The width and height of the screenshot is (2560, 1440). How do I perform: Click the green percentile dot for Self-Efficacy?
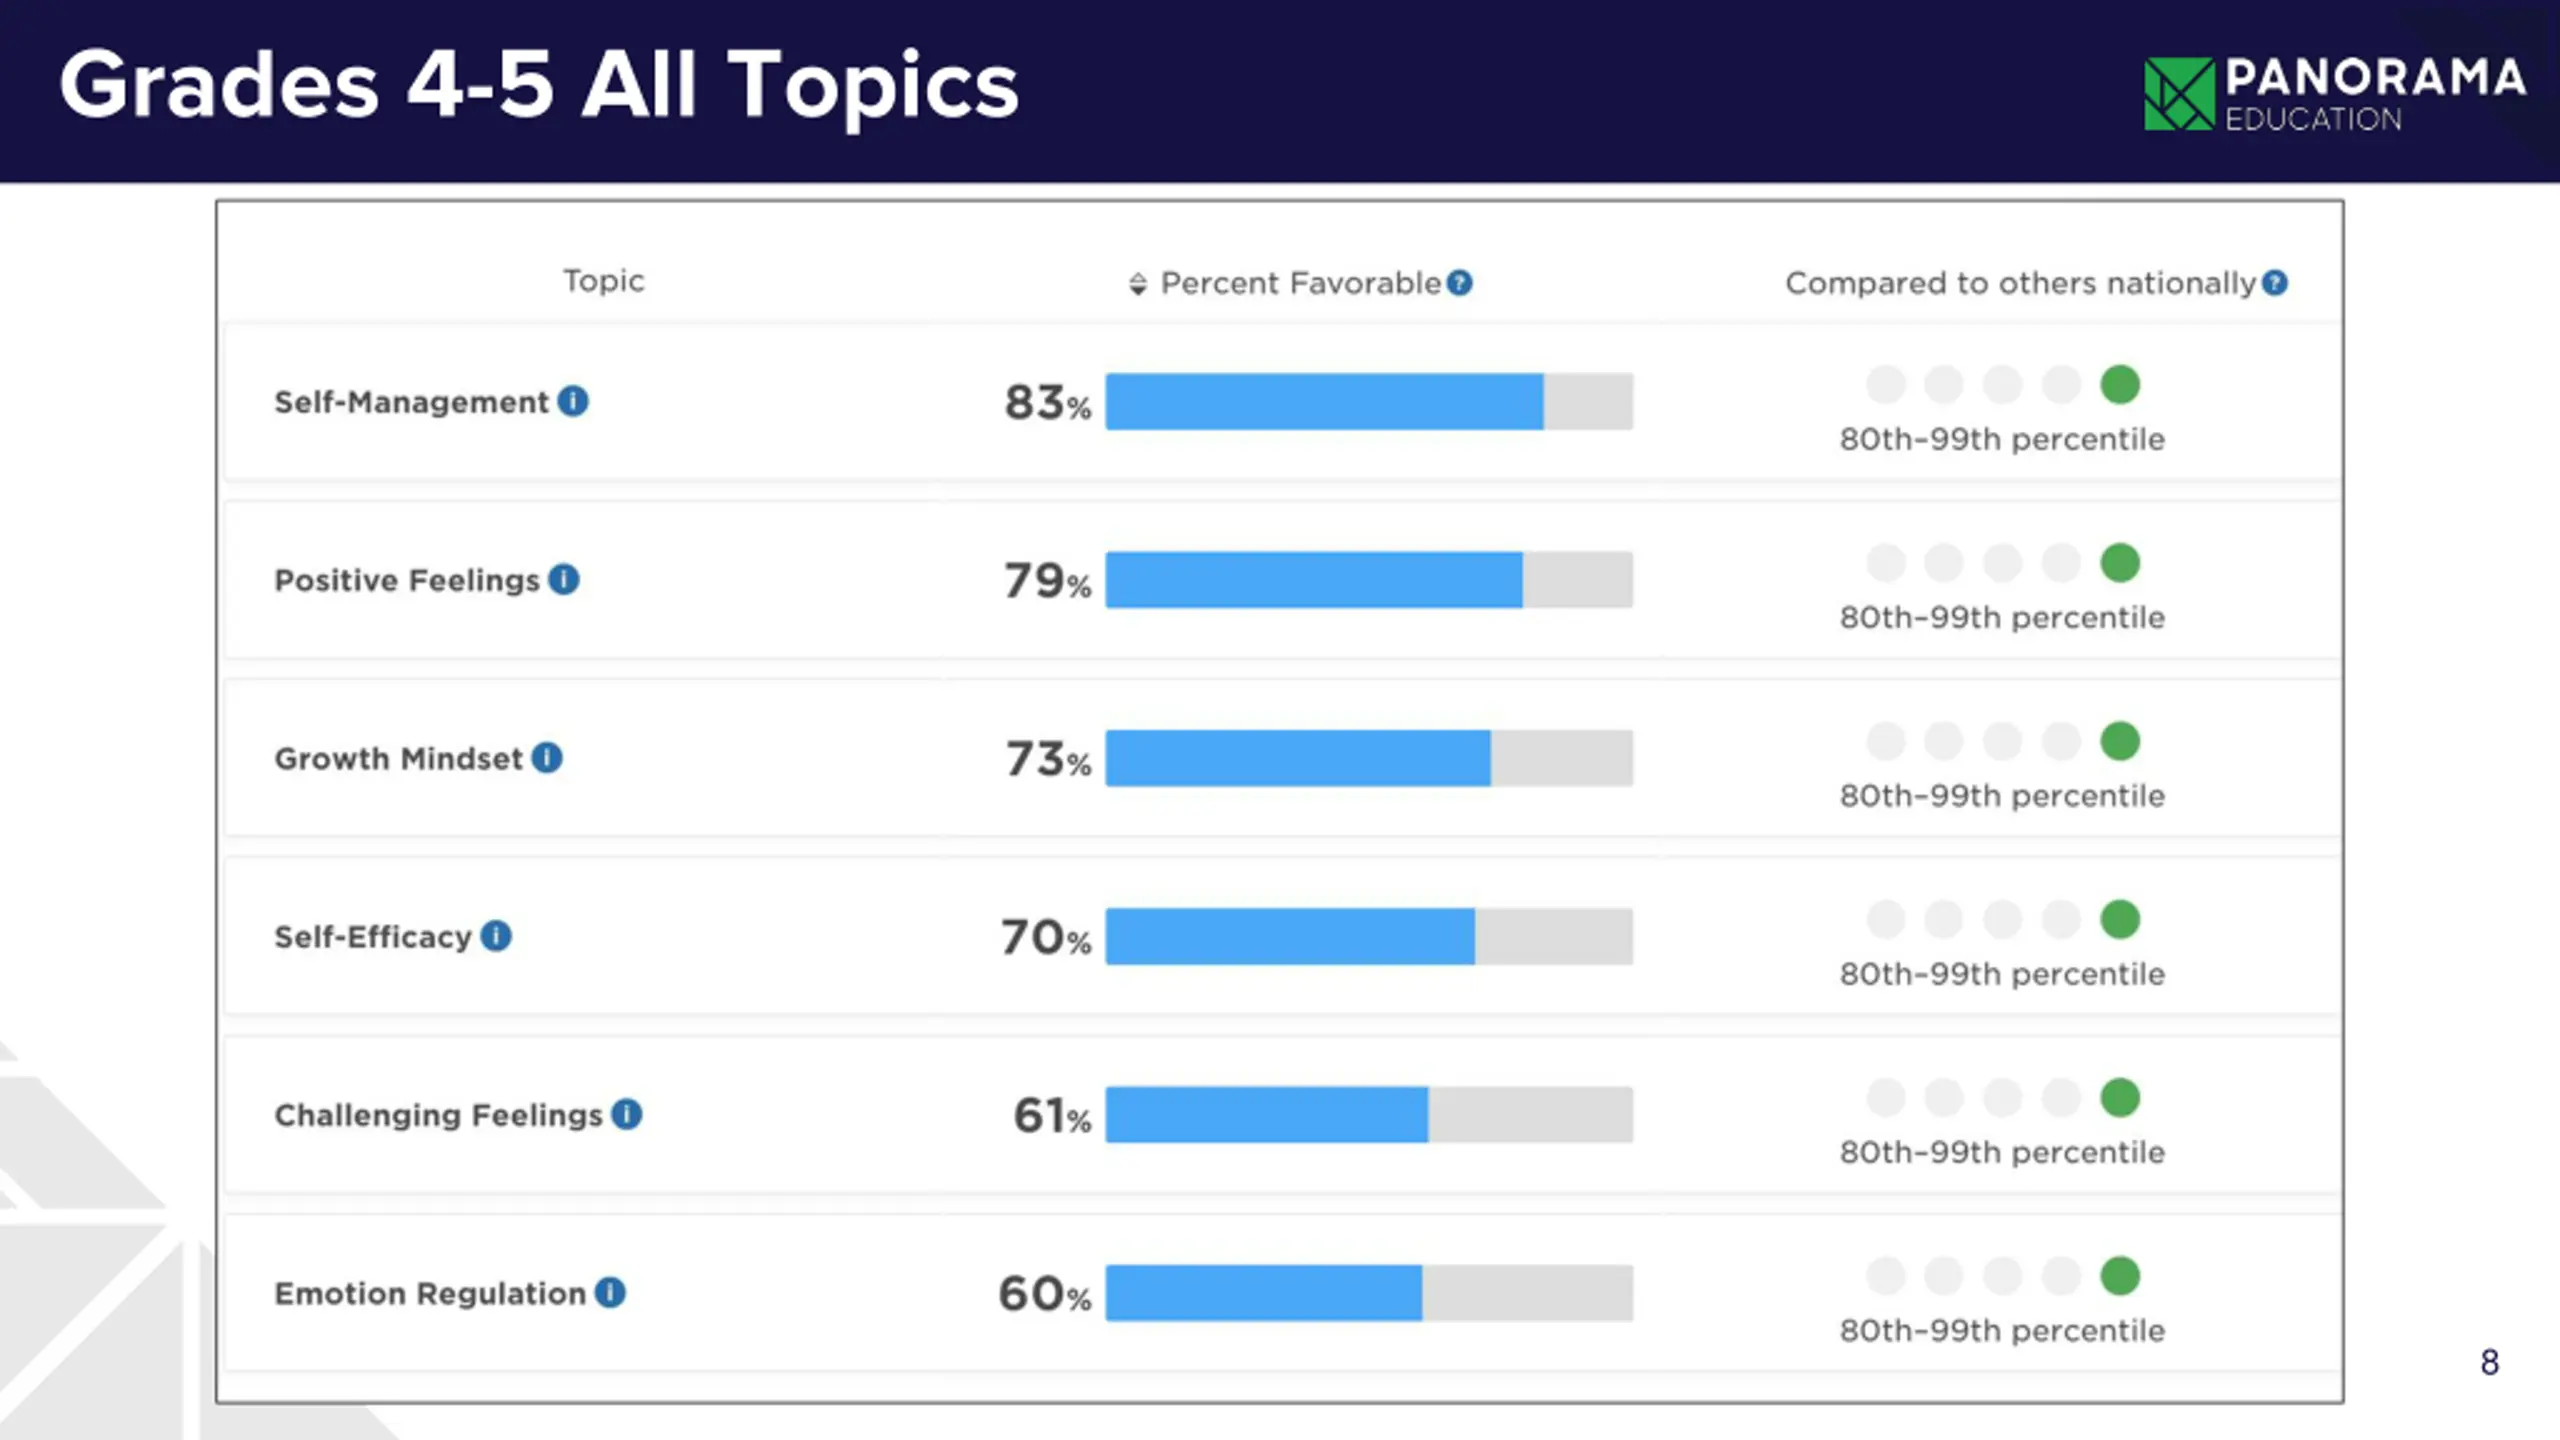coord(2120,920)
